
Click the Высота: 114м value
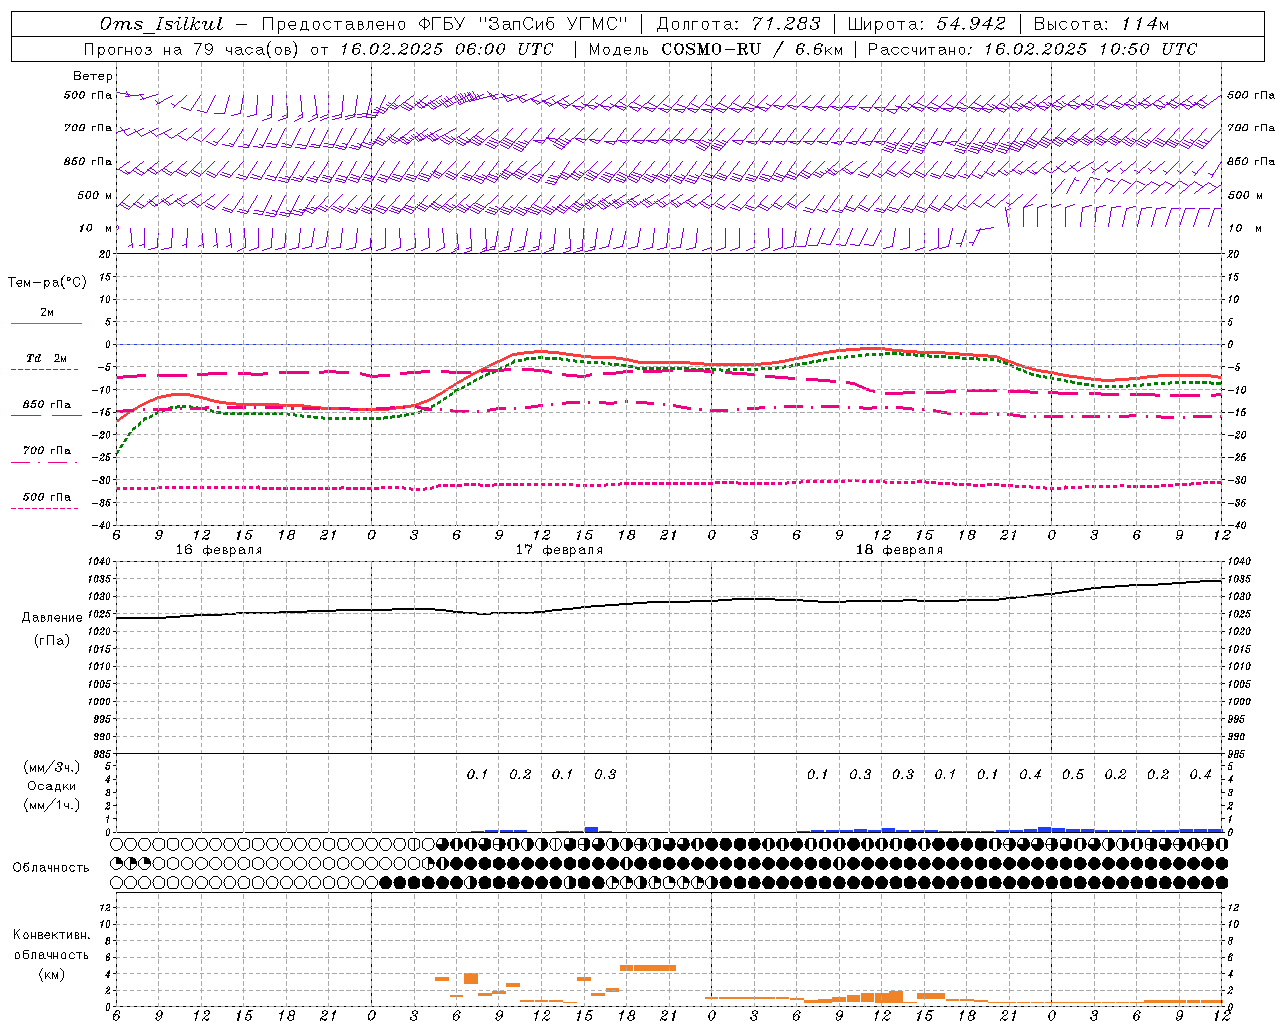tap(1101, 24)
